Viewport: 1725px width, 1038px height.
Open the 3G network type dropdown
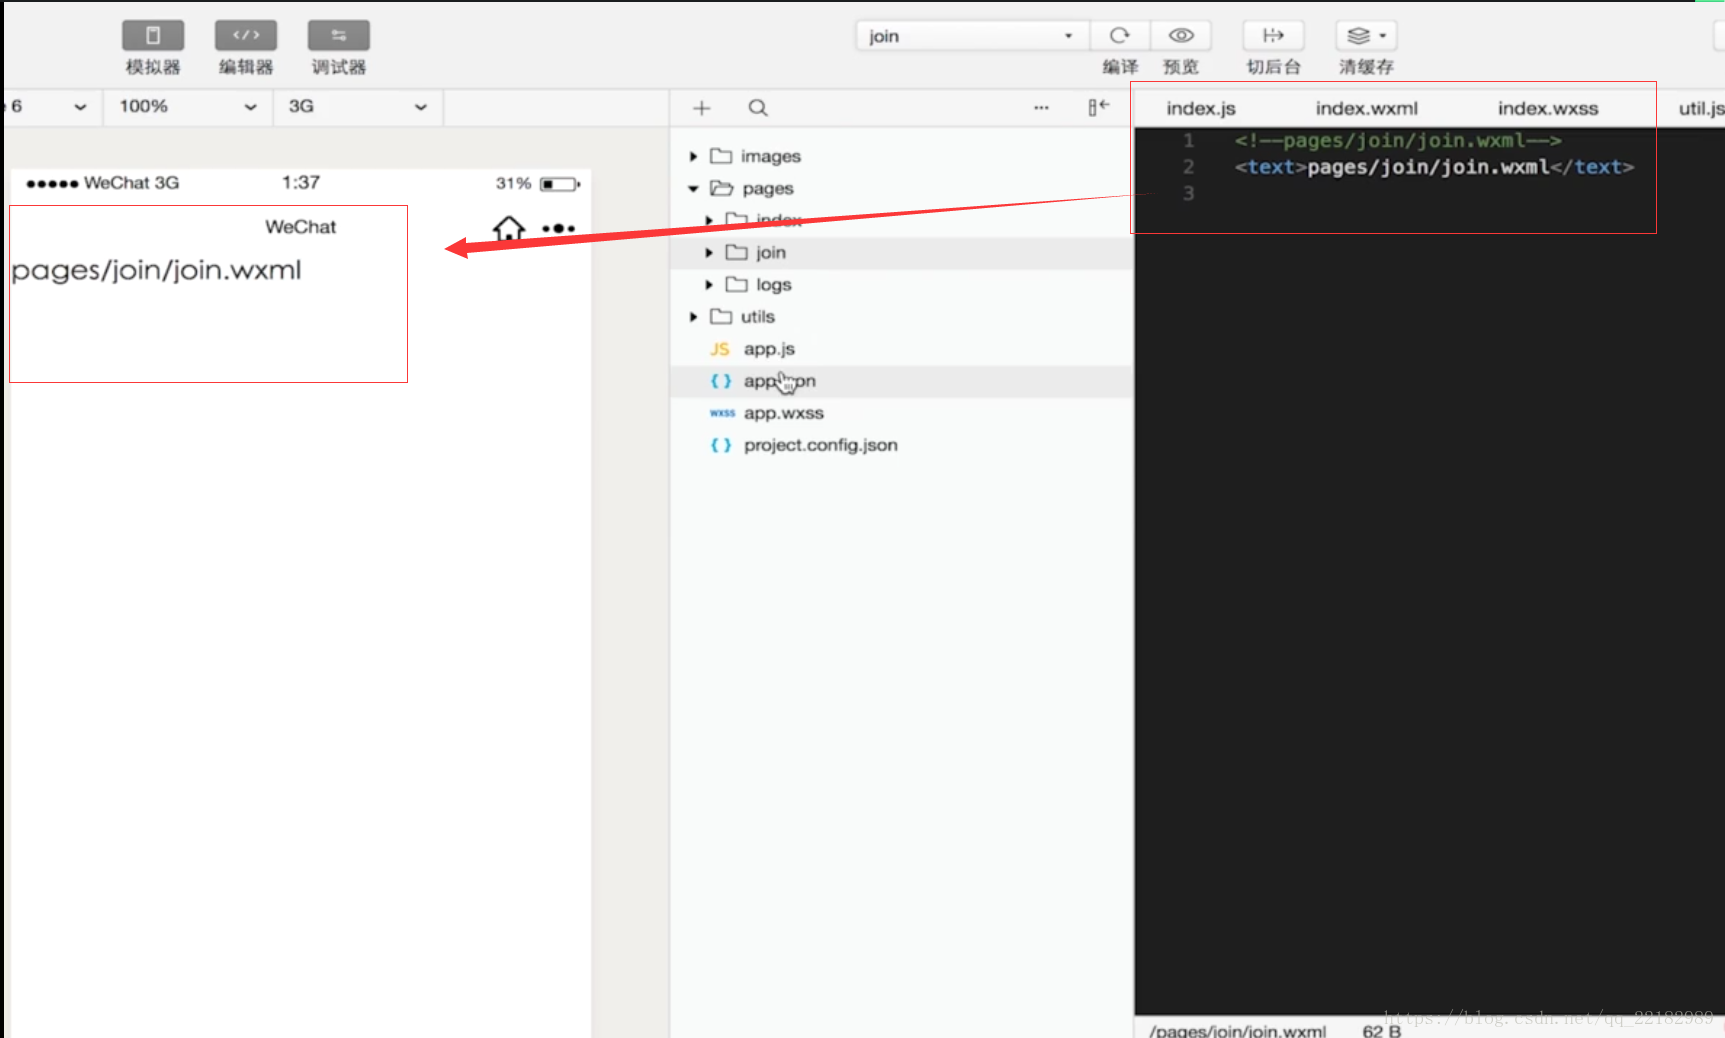(x=358, y=106)
